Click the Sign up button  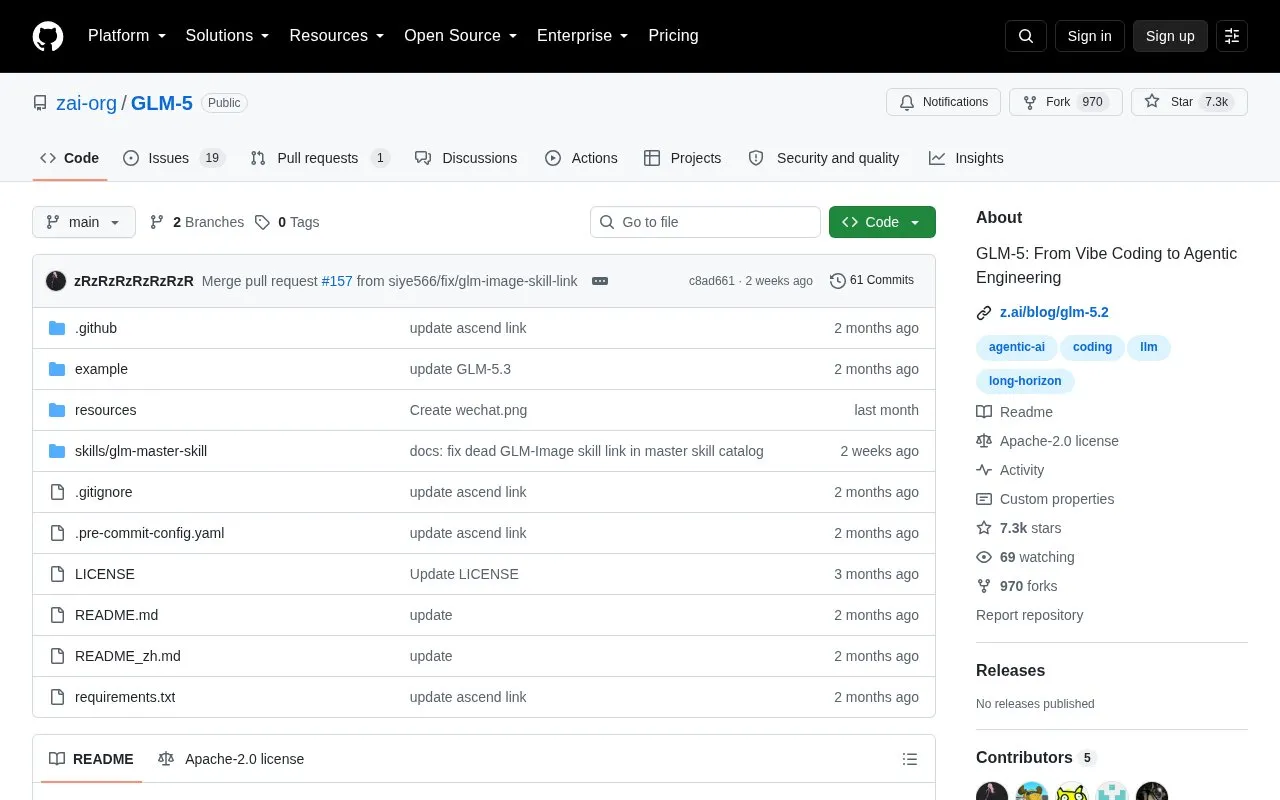pyautogui.click(x=1170, y=36)
